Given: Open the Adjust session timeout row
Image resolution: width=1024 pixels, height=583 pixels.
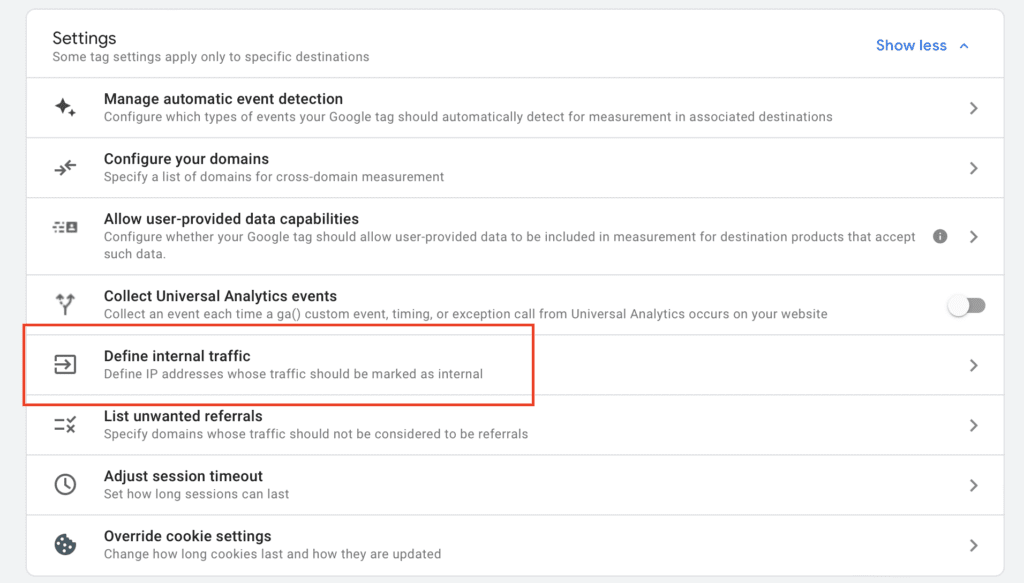Looking at the screenshot, I should click(x=183, y=477).
